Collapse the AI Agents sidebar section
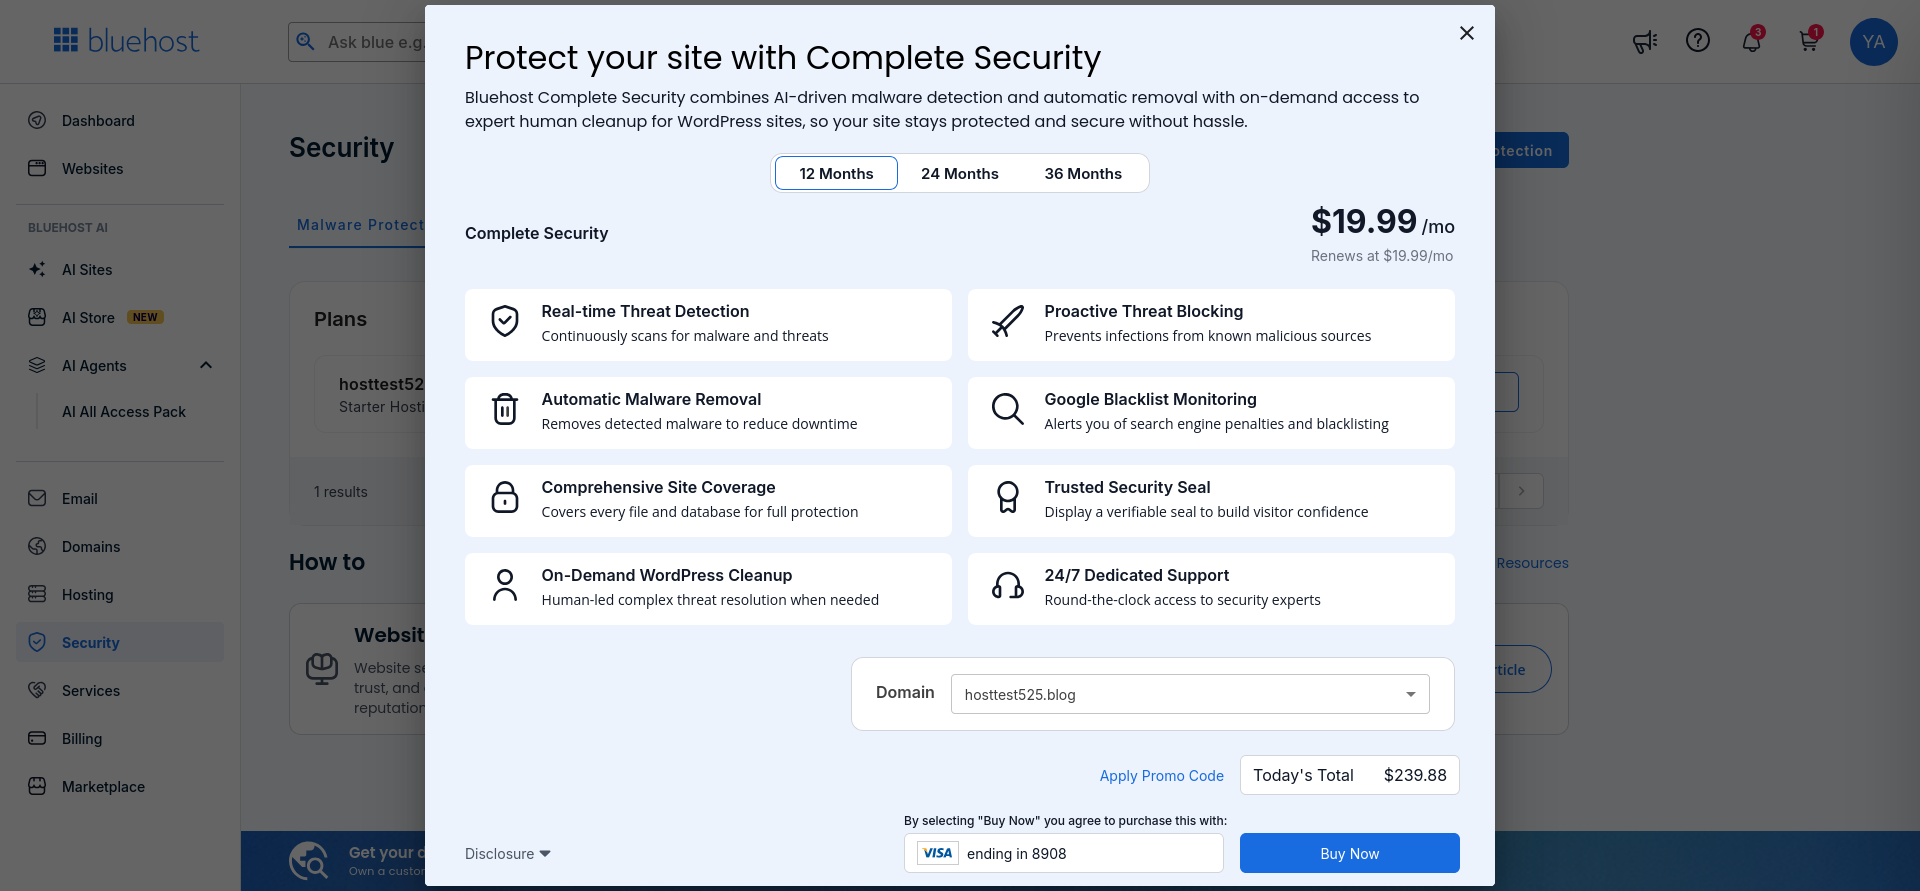Viewport: 1920px width, 891px height. (206, 365)
